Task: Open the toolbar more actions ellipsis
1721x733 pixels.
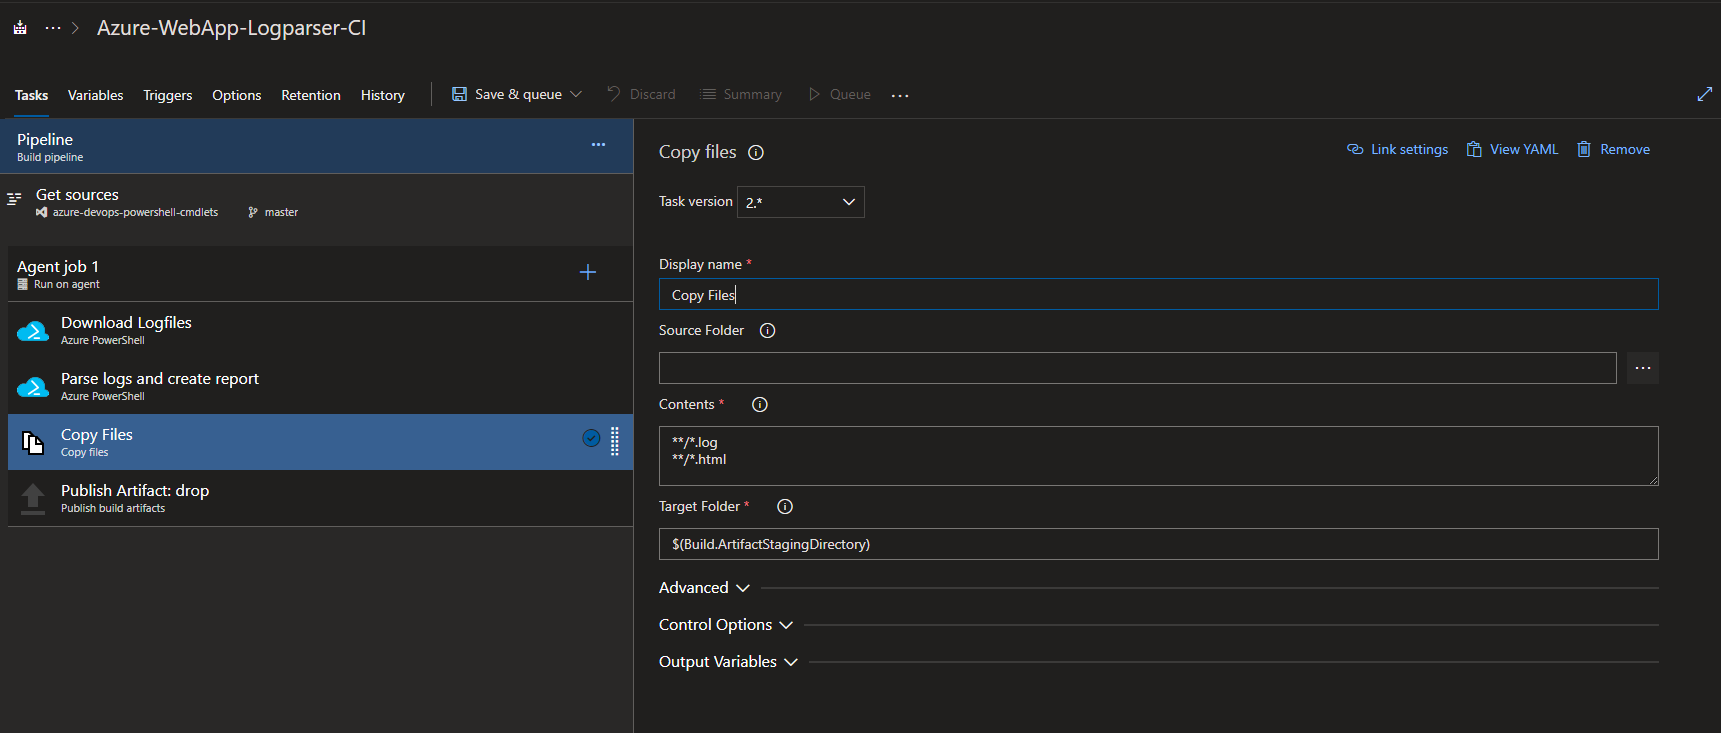Action: [900, 95]
